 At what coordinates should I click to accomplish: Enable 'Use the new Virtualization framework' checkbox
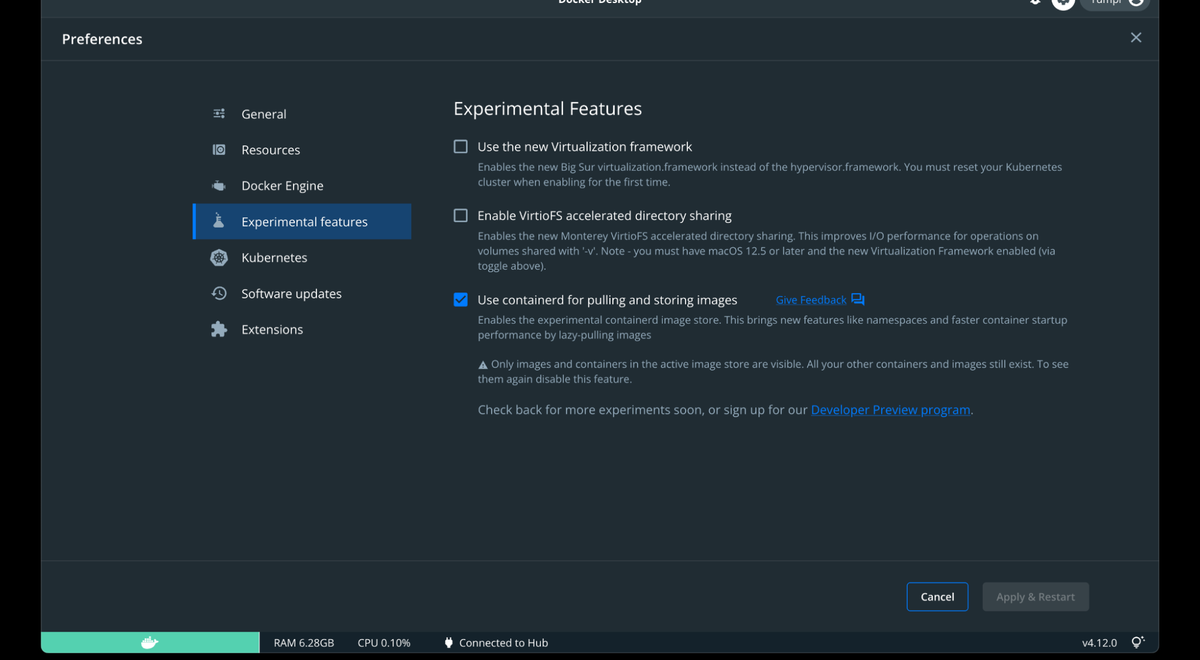tap(460, 146)
